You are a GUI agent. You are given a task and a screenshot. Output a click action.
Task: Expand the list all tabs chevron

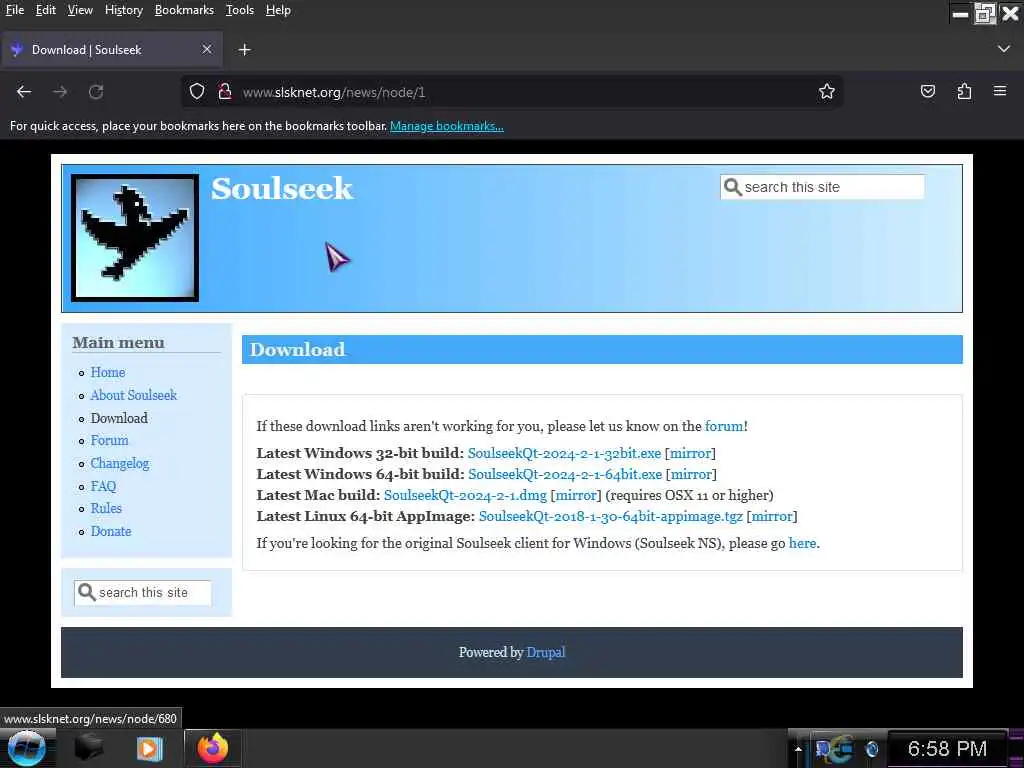(1004, 49)
